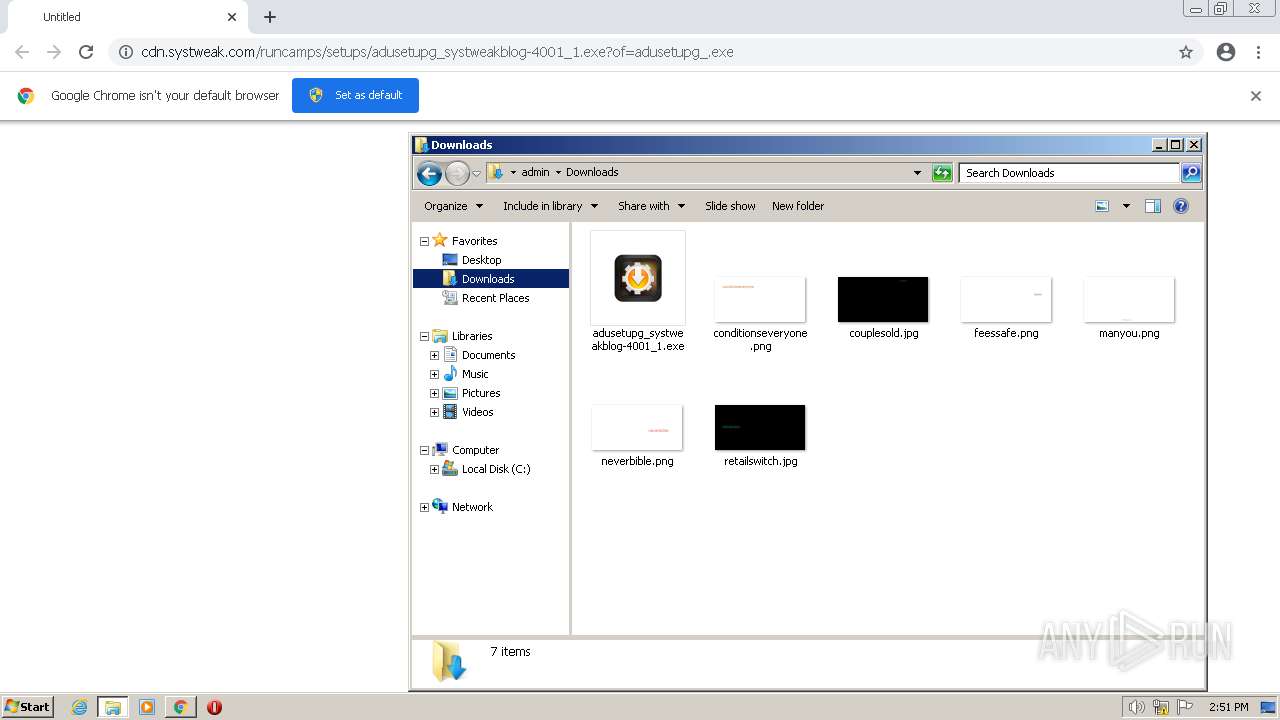Toggle the preview pane

pyautogui.click(x=1153, y=206)
